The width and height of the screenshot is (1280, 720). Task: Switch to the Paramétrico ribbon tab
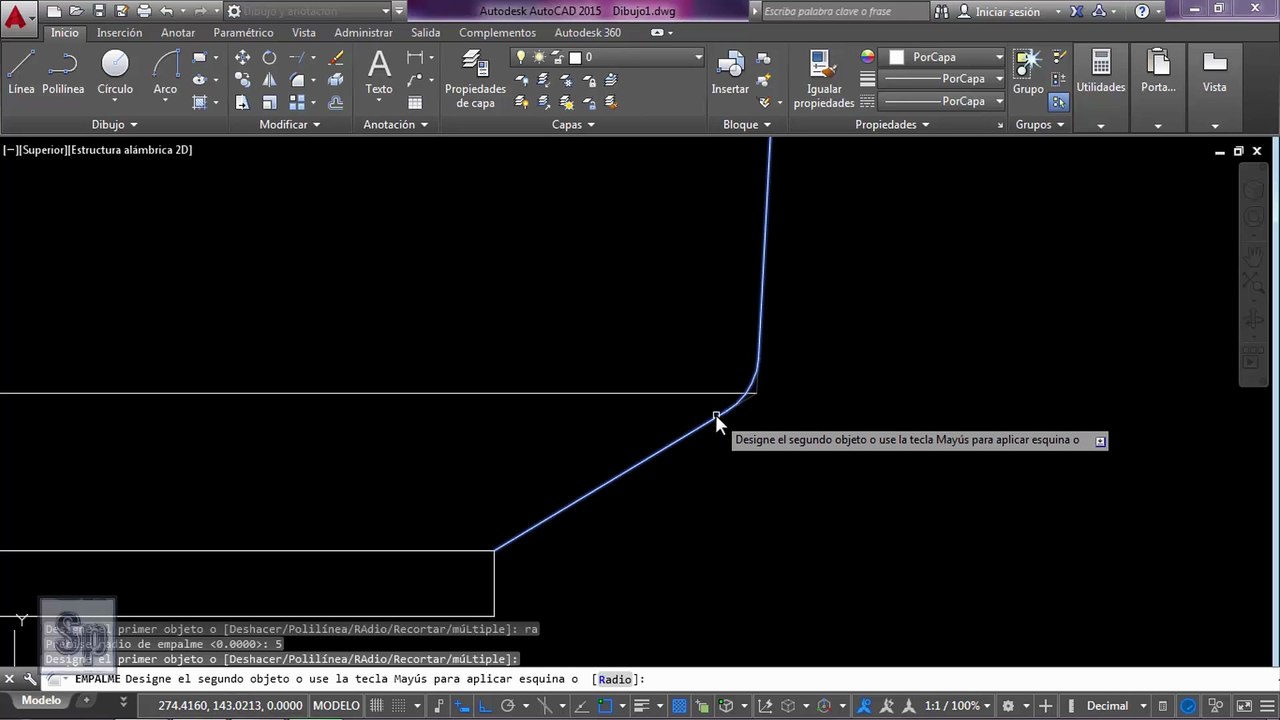pos(243,33)
